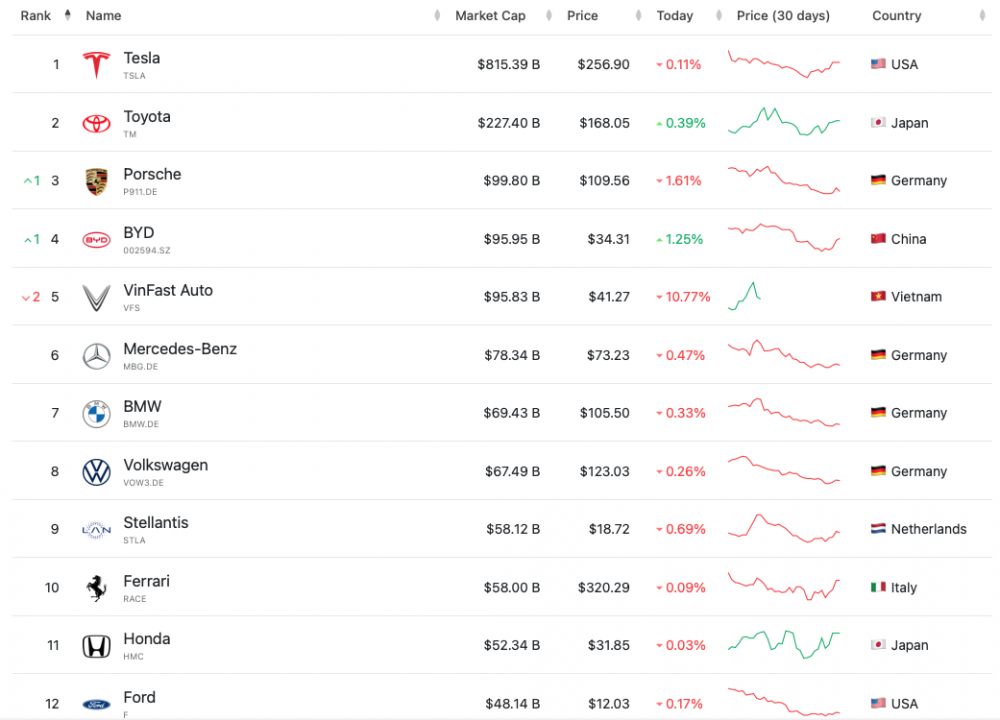Click the Volkswagen logo icon
The height and width of the screenshot is (720, 1000).
coord(96,472)
